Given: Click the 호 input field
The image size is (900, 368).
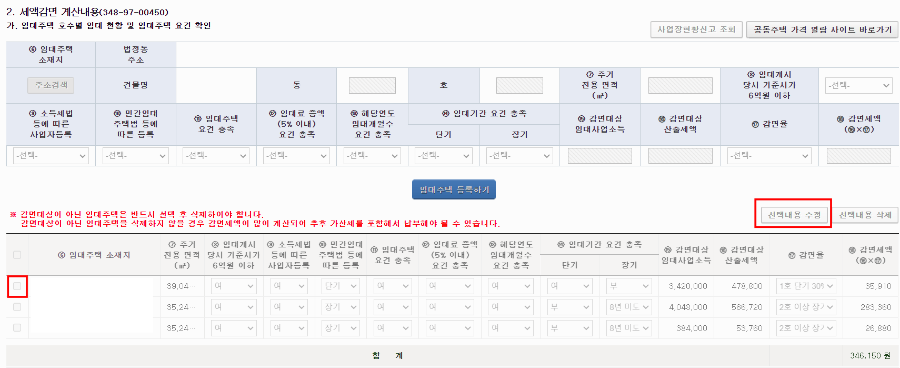Looking at the screenshot, I should pyautogui.click(x=519, y=86).
